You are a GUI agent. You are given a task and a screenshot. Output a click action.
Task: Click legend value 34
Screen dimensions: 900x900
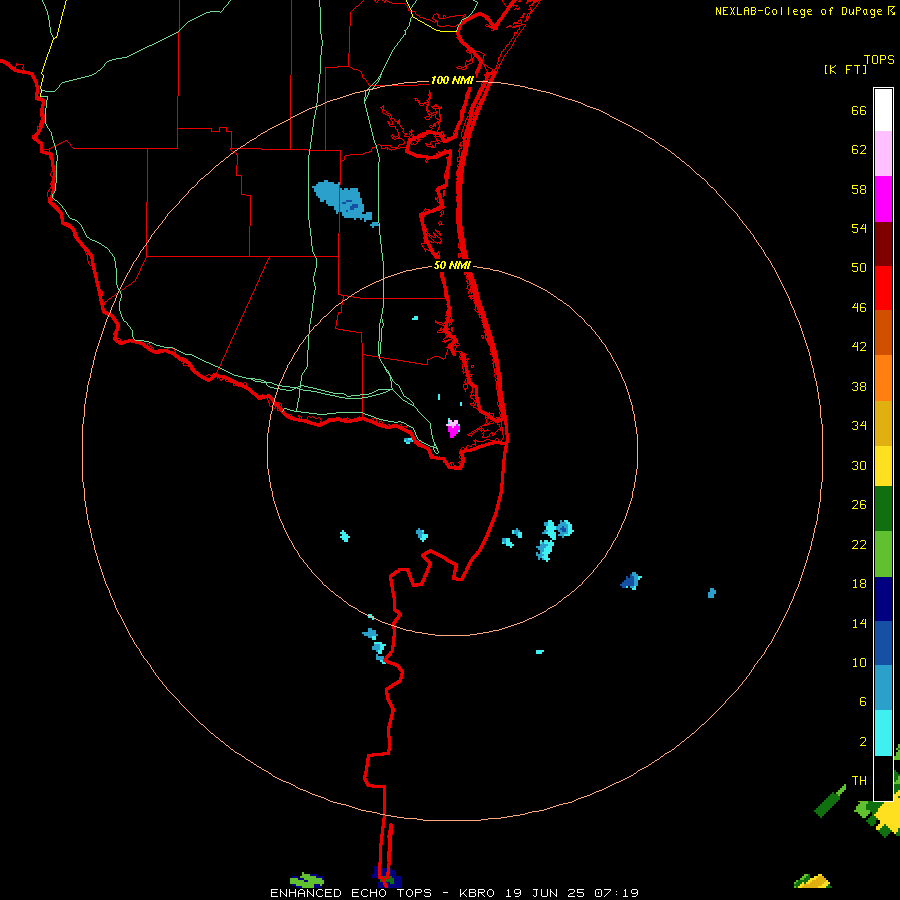(859, 426)
